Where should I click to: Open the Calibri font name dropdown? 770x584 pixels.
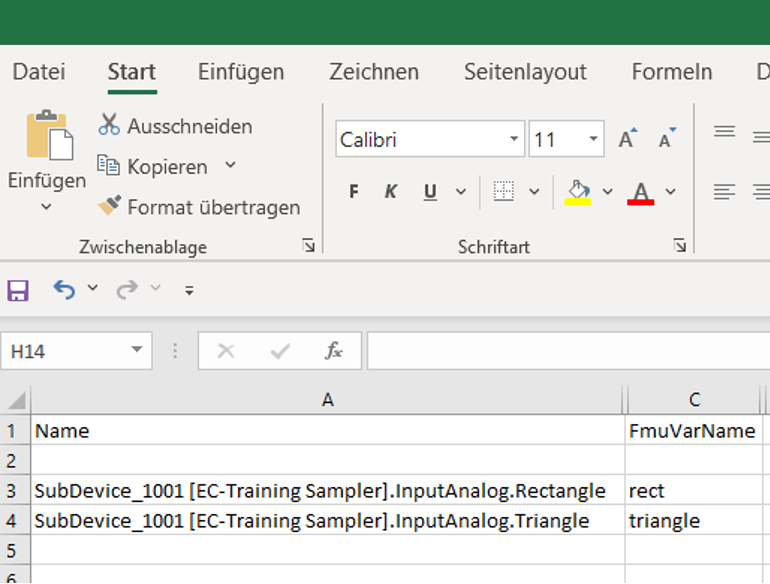[514, 140]
